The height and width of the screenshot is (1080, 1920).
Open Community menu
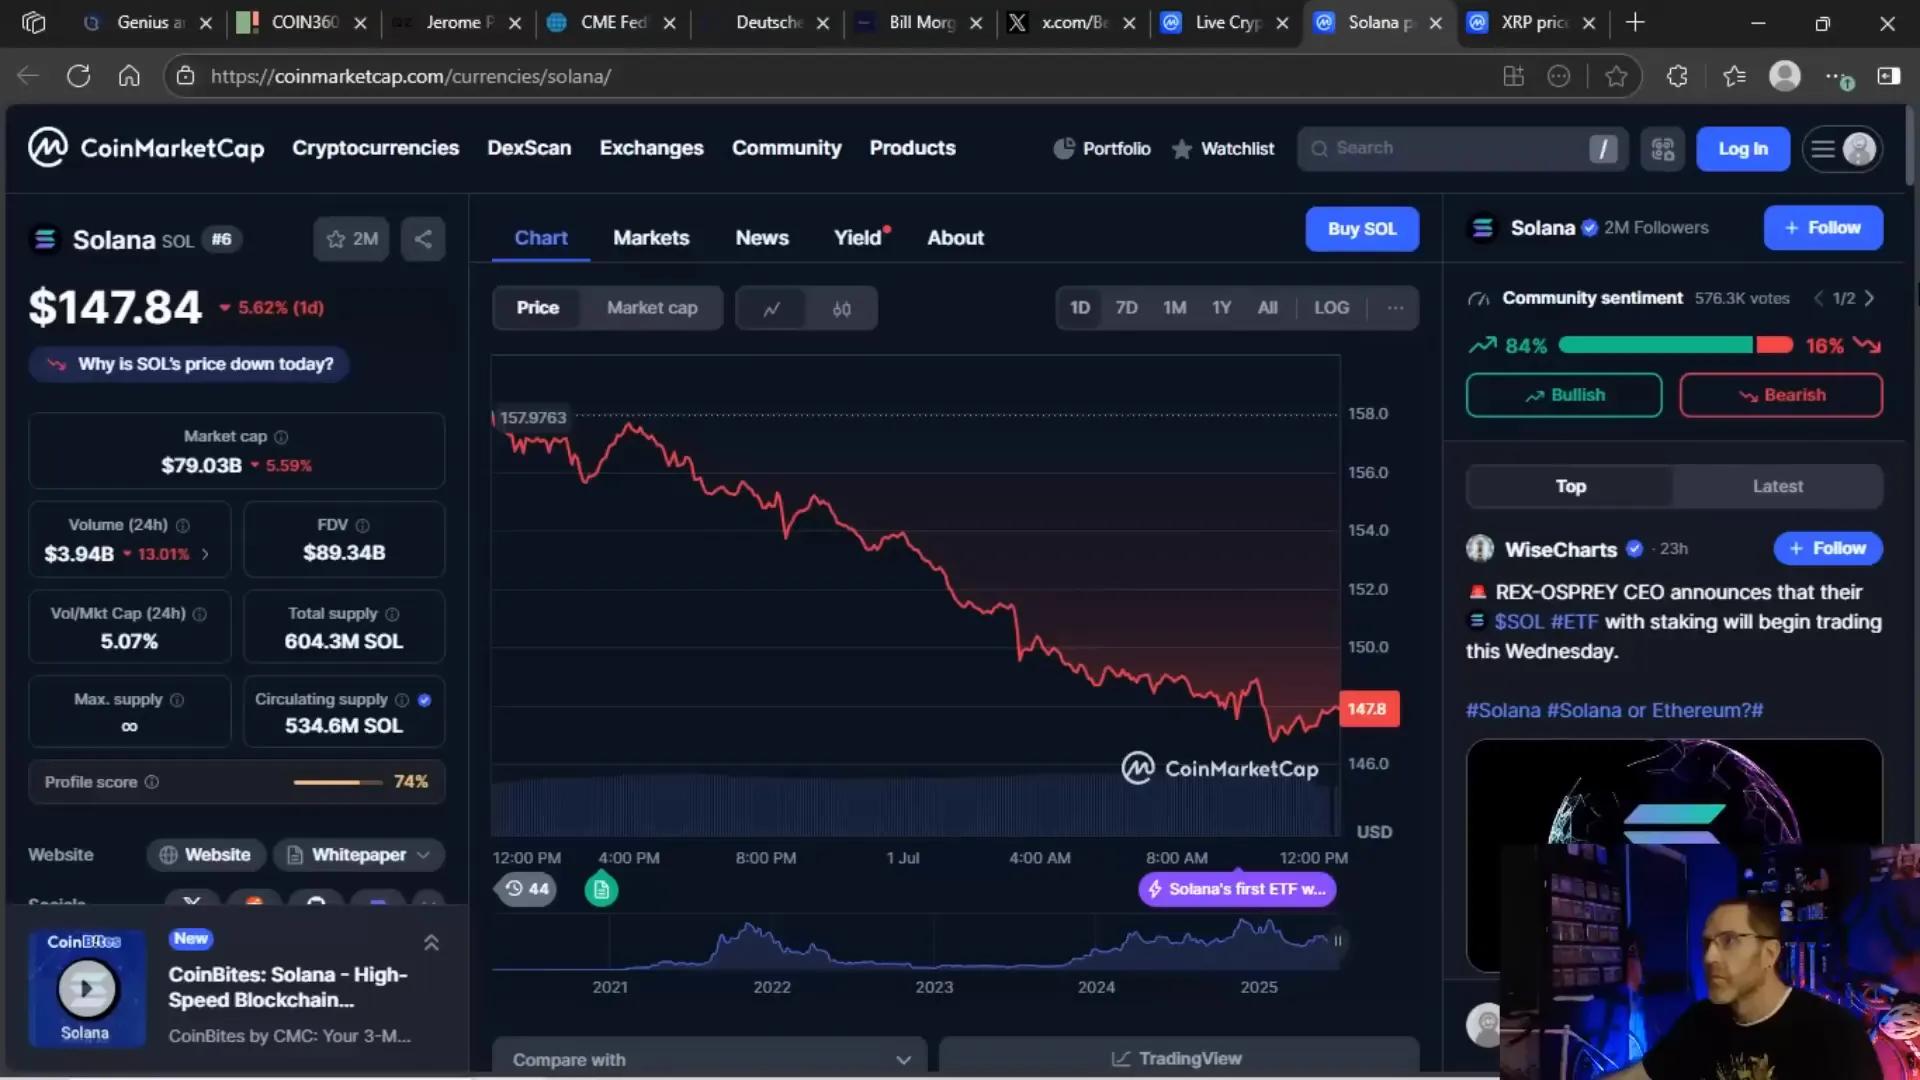[786, 148]
